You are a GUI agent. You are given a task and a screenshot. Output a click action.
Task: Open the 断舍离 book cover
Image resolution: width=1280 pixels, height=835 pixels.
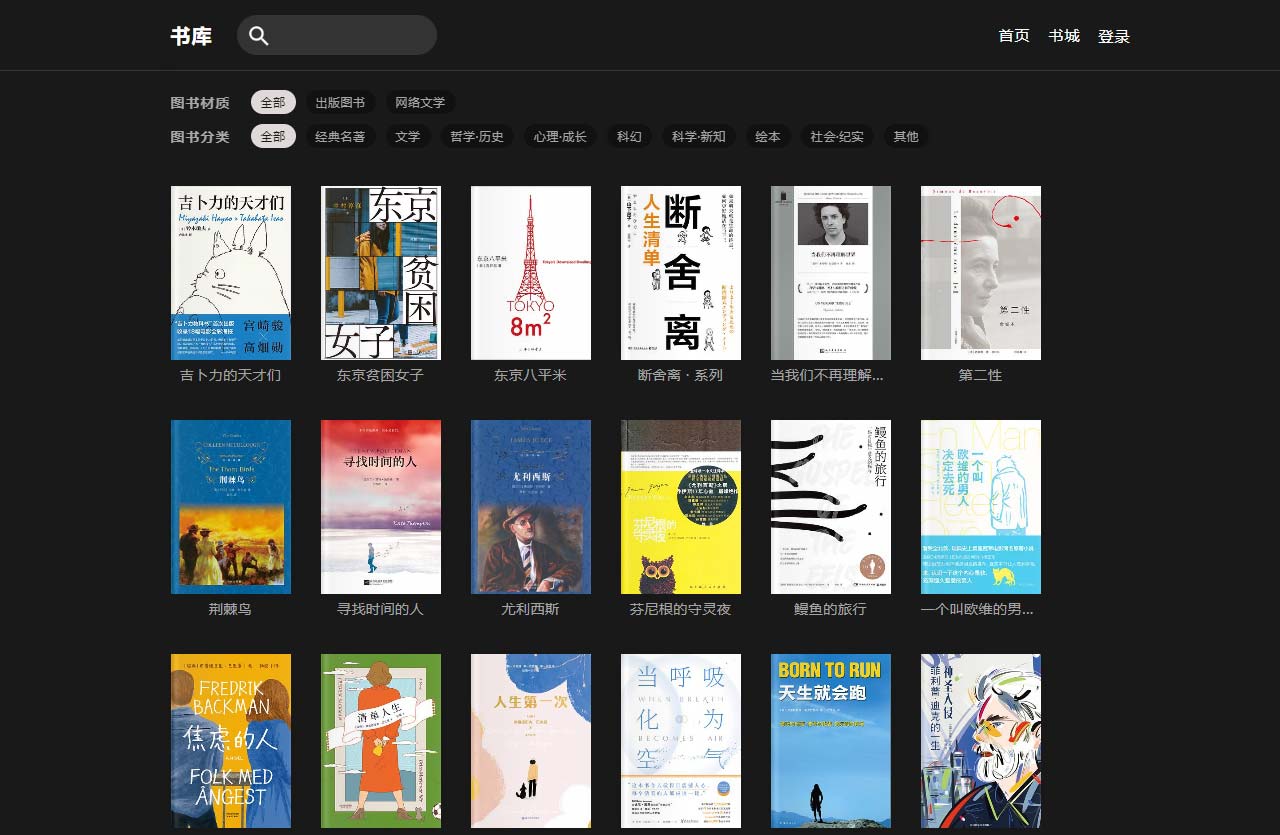click(681, 273)
